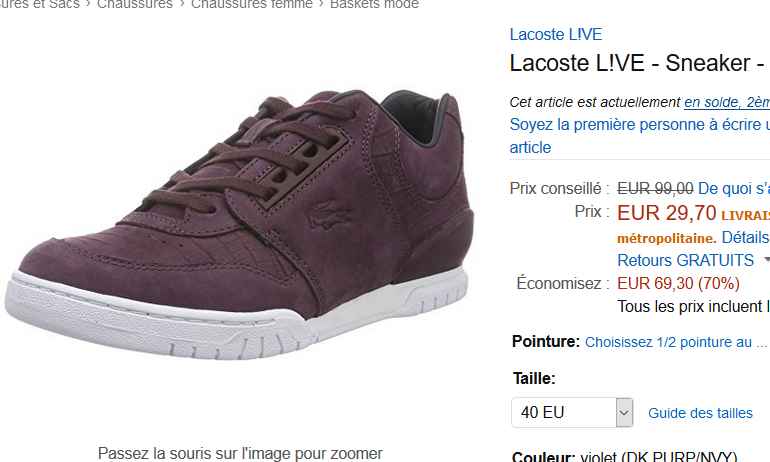Image resolution: width=770 pixels, height=462 pixels.
Task: Click the Lacoste L!VE Sneaker title
Action: coord(639,63)
